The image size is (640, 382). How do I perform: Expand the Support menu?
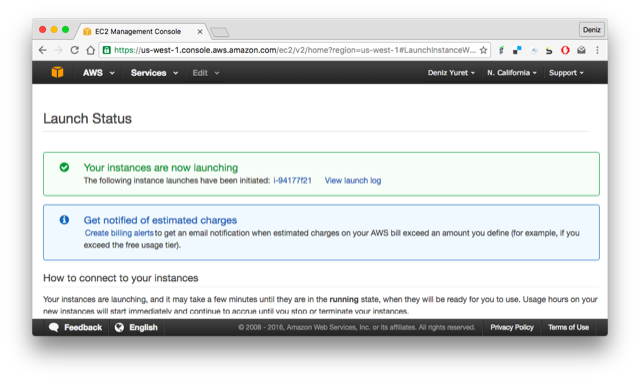[x=566, y=73]
